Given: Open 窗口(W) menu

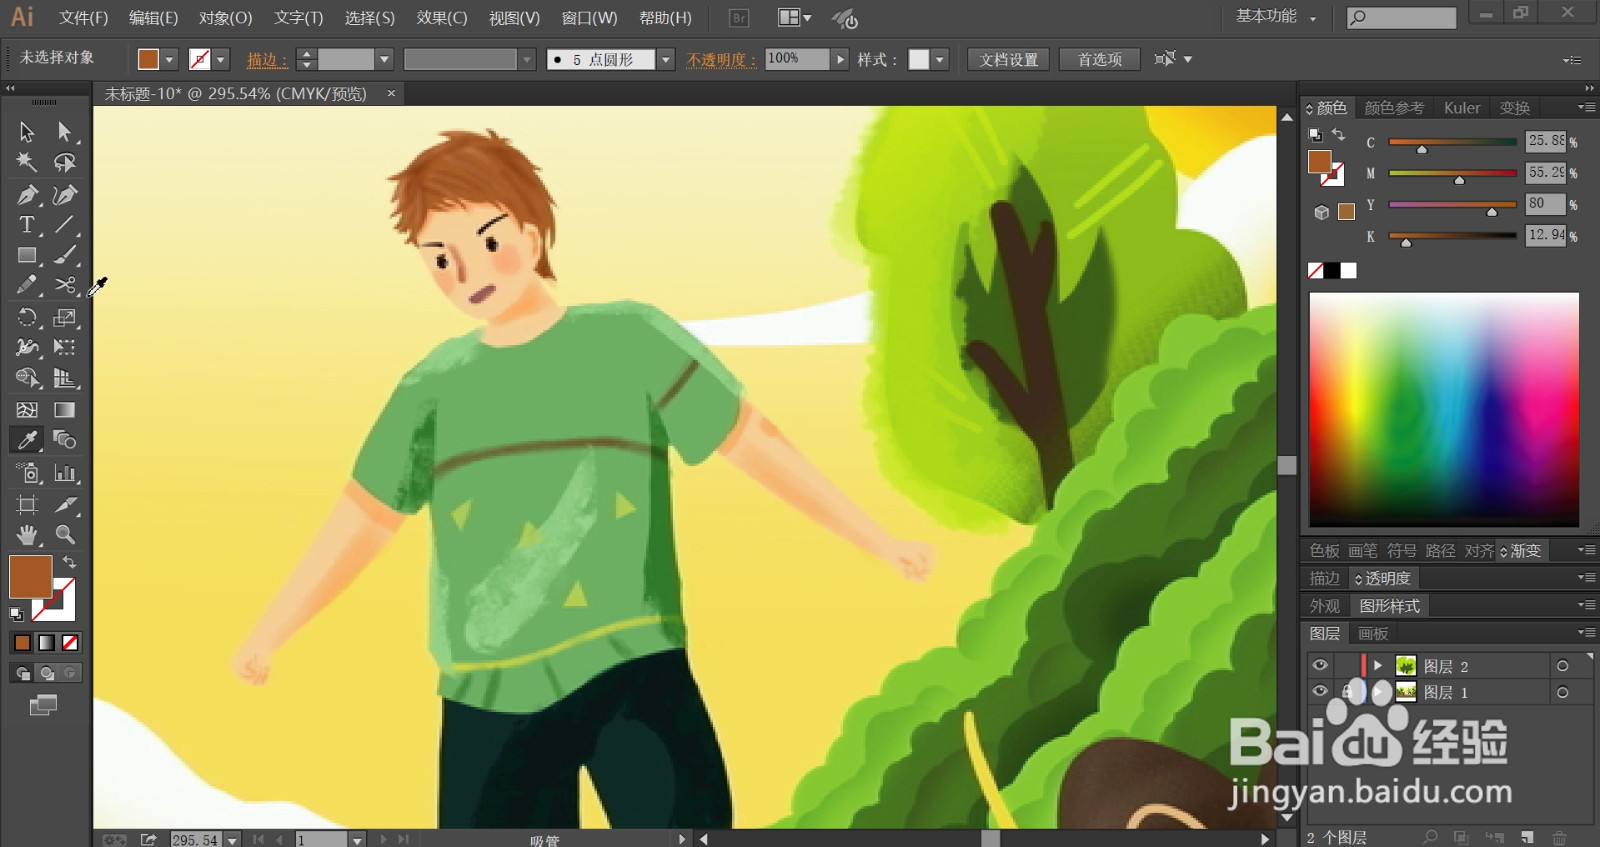Looking at the screenshot, I should pyautogui.click(x=589, y=18).
